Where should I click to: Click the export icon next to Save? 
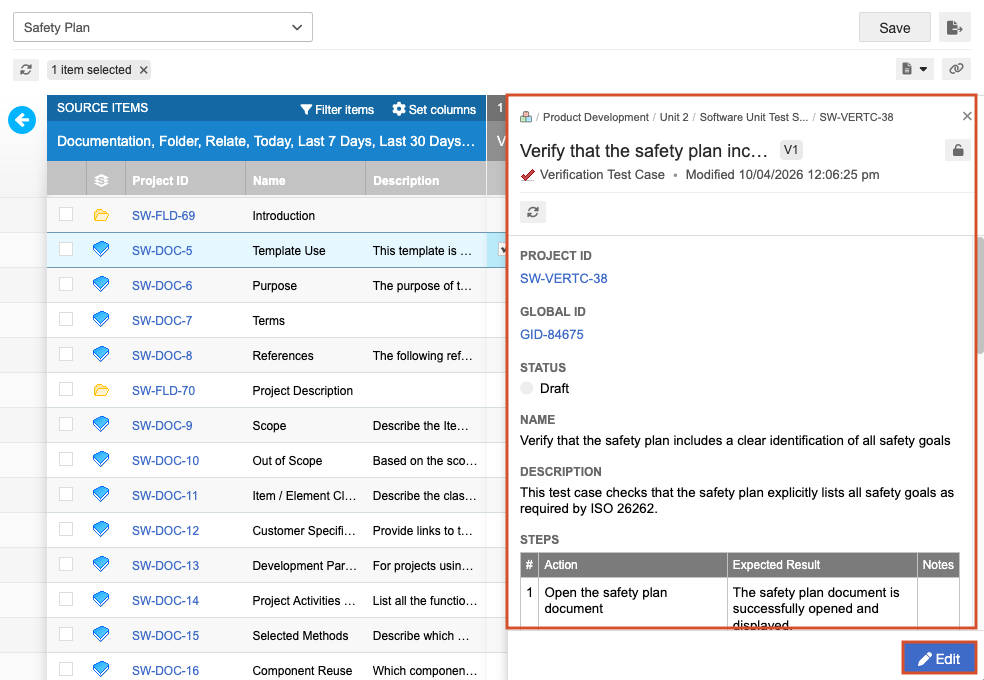pyautogui.click(x=955, y=28)
